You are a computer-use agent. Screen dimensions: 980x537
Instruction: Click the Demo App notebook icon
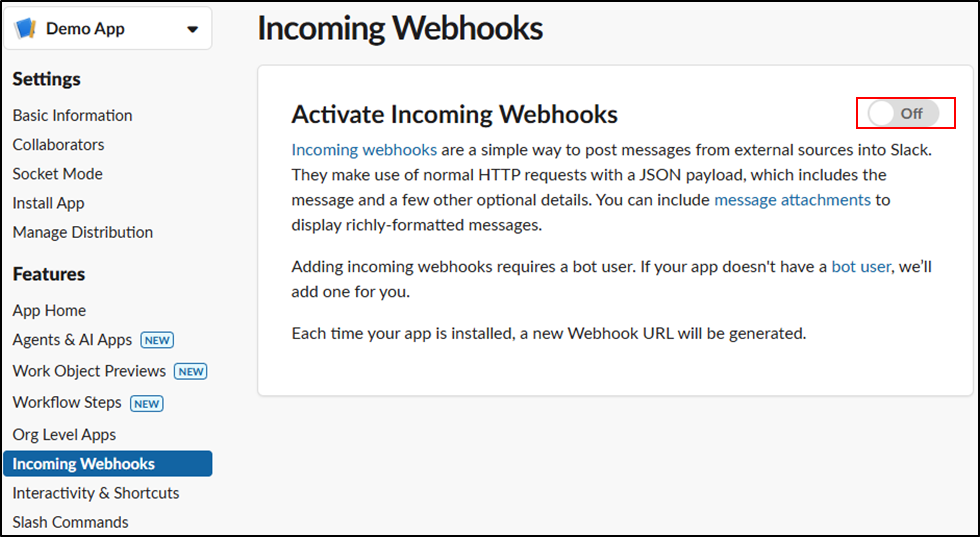(x=26, y=29)
